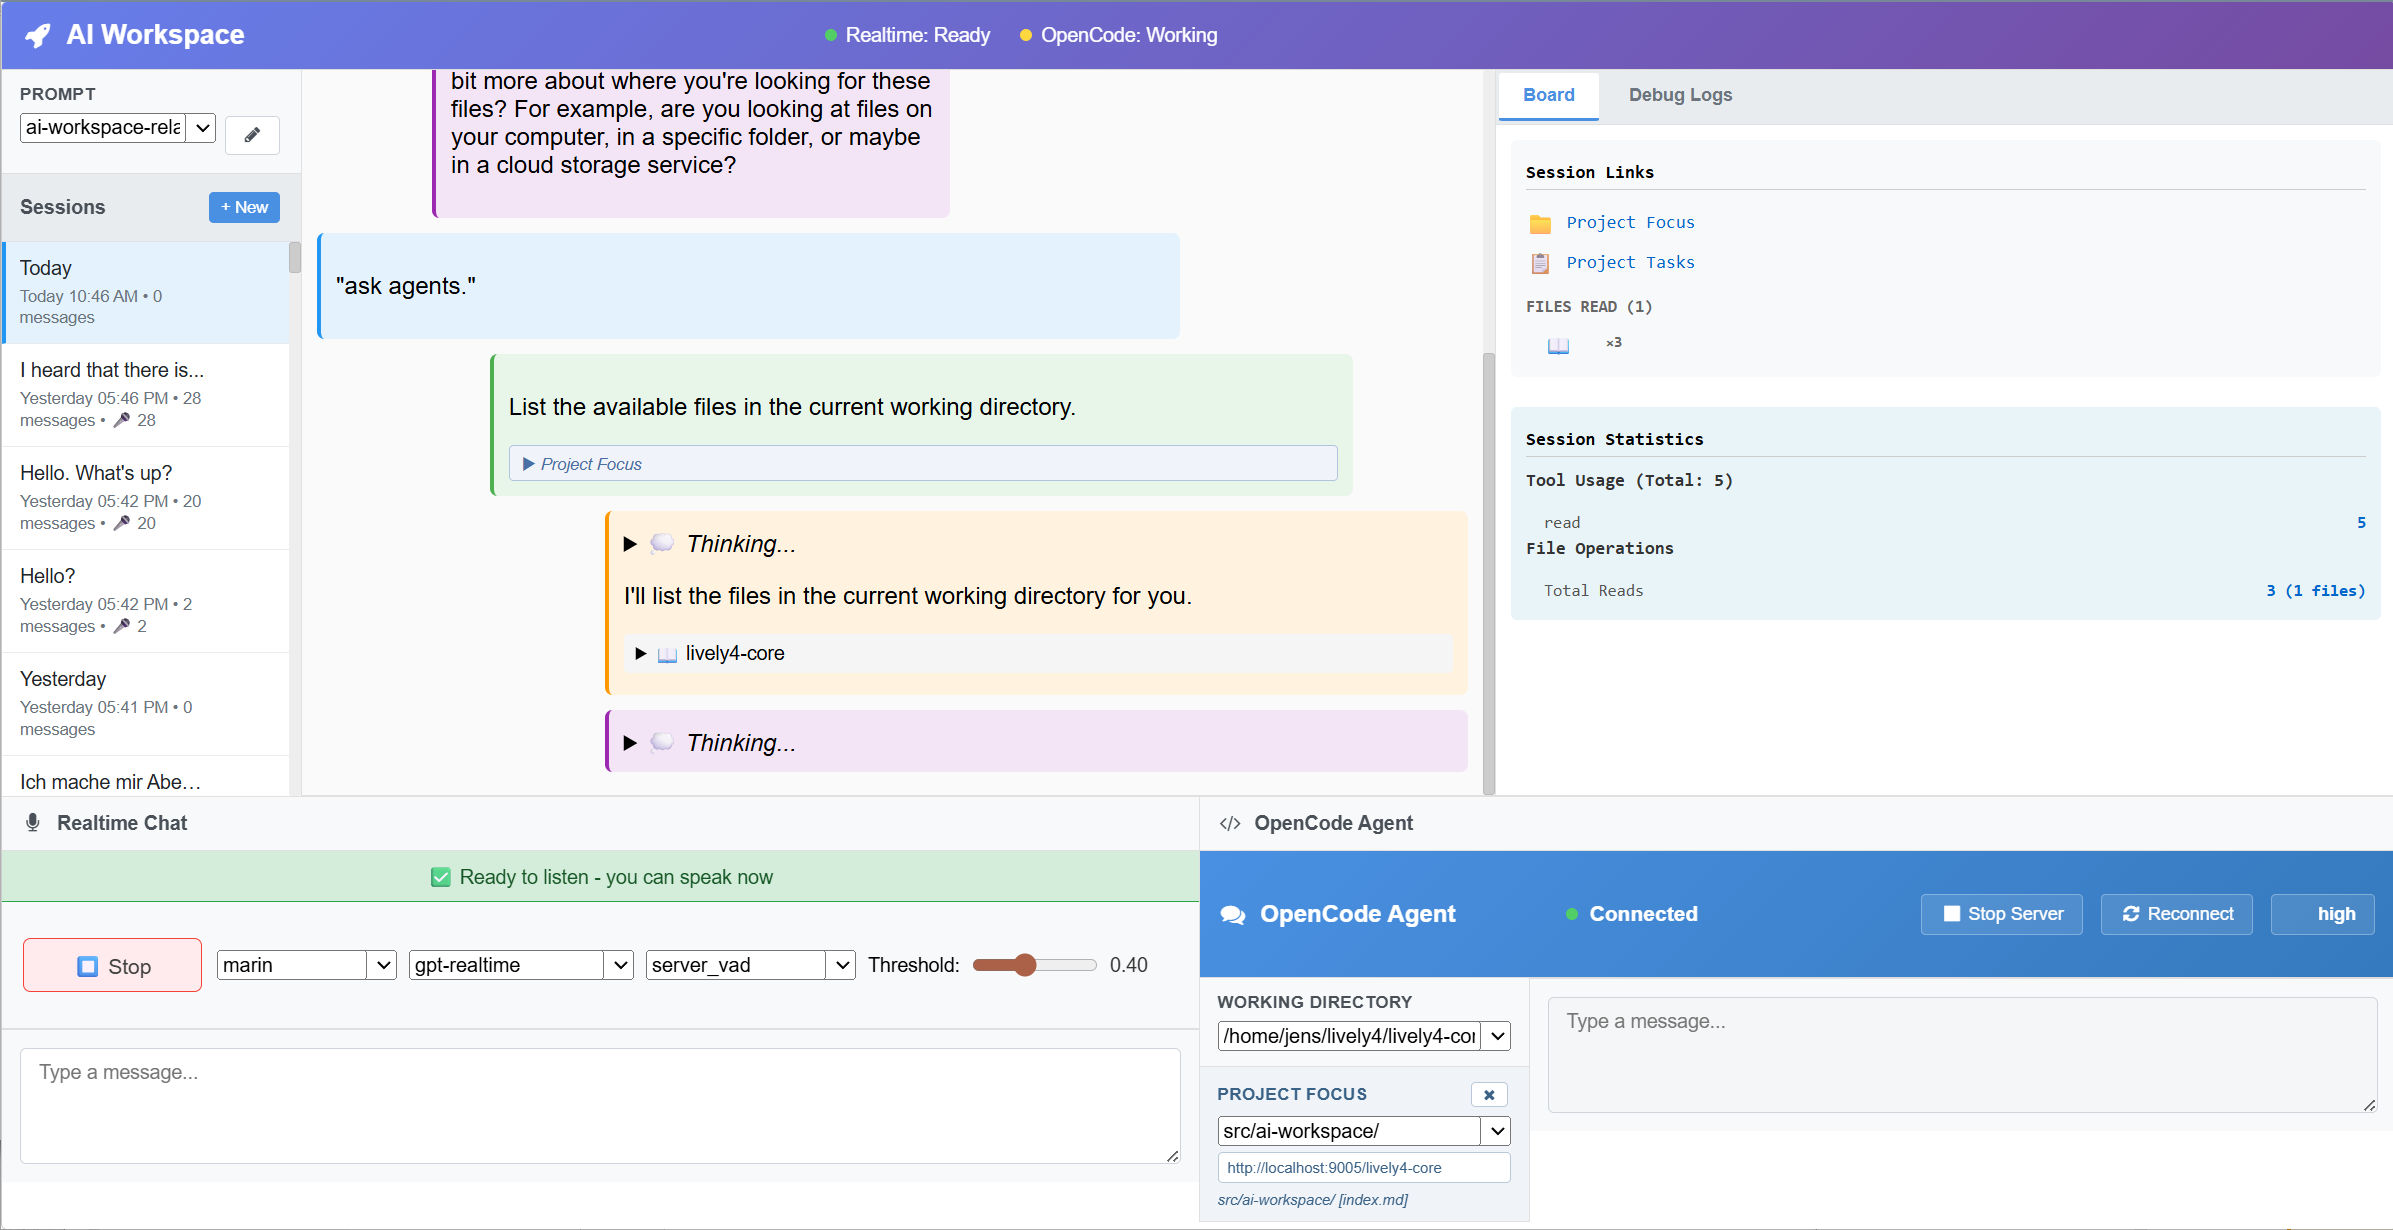Screen dimensions: 2393x1230
Task: Toggle the high reasoning level button
Action: coord(2322,914)
